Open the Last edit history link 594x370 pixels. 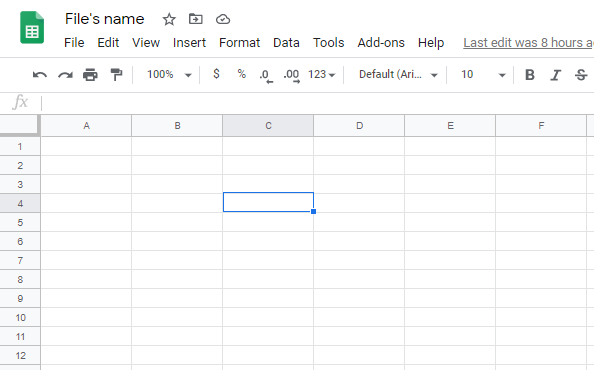pyautogui.click(x=528, y=43)
